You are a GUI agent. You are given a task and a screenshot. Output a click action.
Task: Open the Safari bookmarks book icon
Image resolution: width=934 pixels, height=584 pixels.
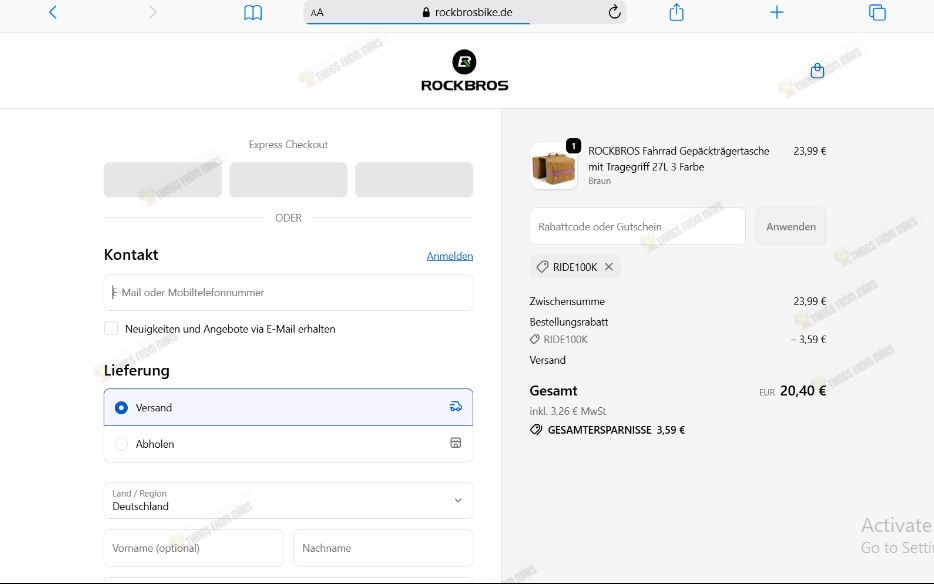coord(253,12)
